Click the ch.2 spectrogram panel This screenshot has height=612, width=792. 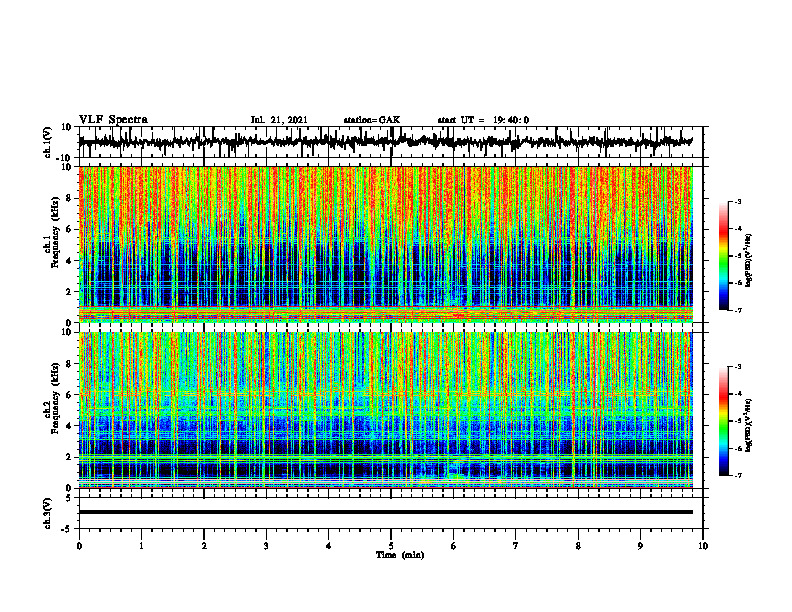(385, 410)
